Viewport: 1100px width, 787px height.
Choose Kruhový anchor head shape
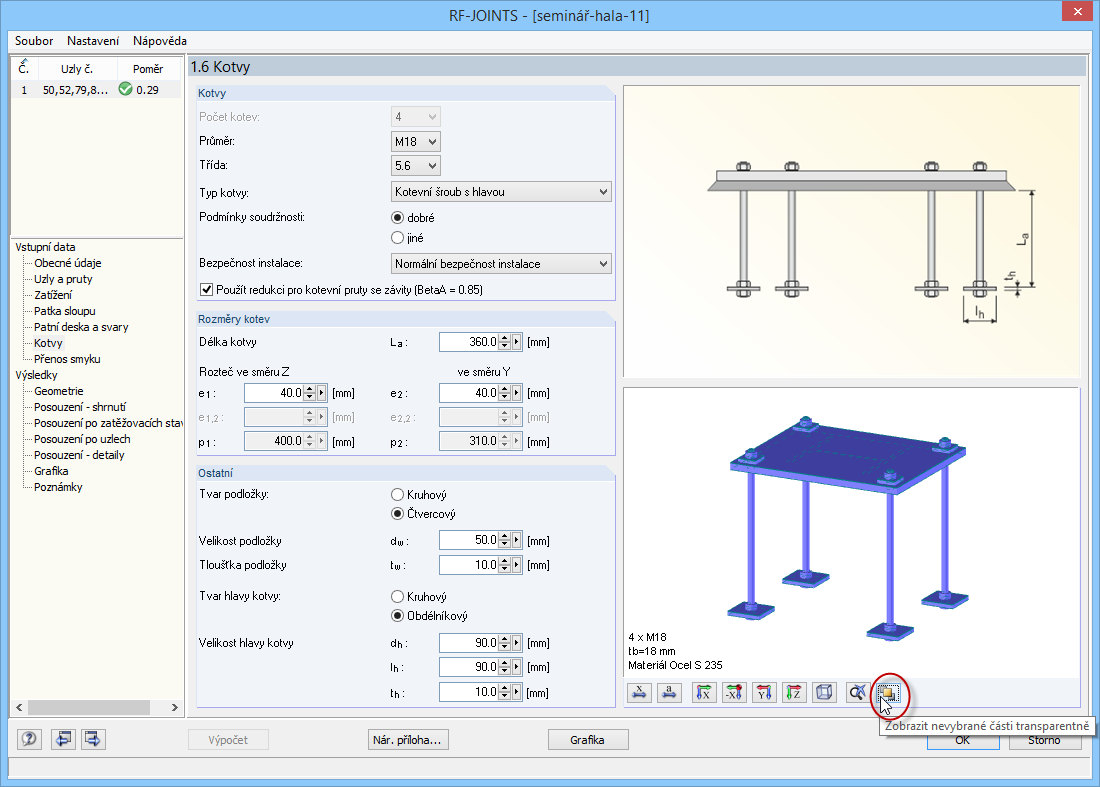click(x=398, y=597)
